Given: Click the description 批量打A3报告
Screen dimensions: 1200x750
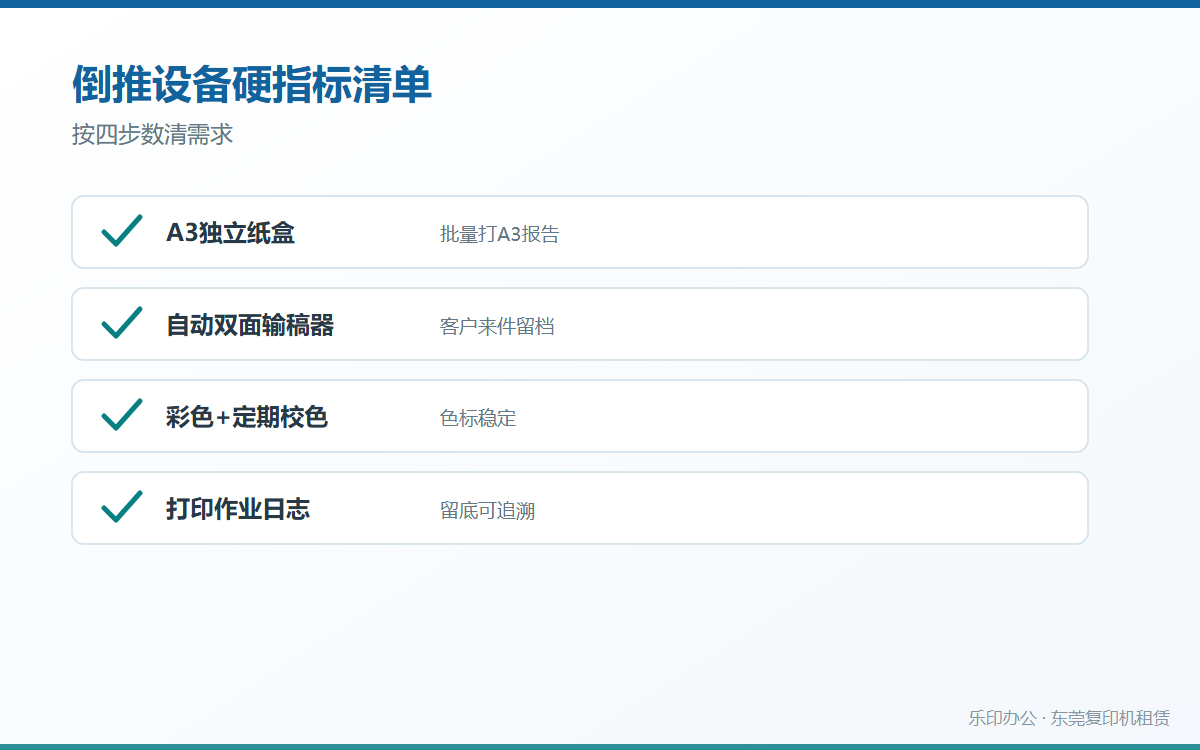Looking at the screenshot, I should pyautogui.click(x=500, y=234).
